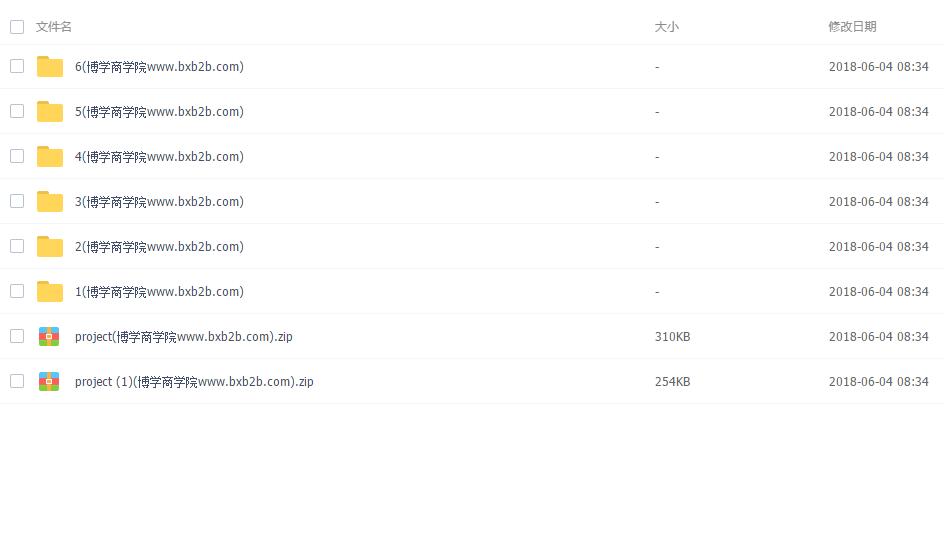Check the box for folder 6
The image size is (944, 552).
click(x=17, y=66)
